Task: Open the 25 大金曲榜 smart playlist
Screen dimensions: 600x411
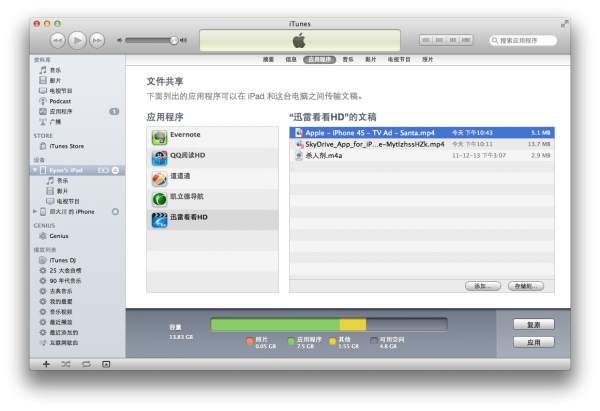Action: coord(78,271)
